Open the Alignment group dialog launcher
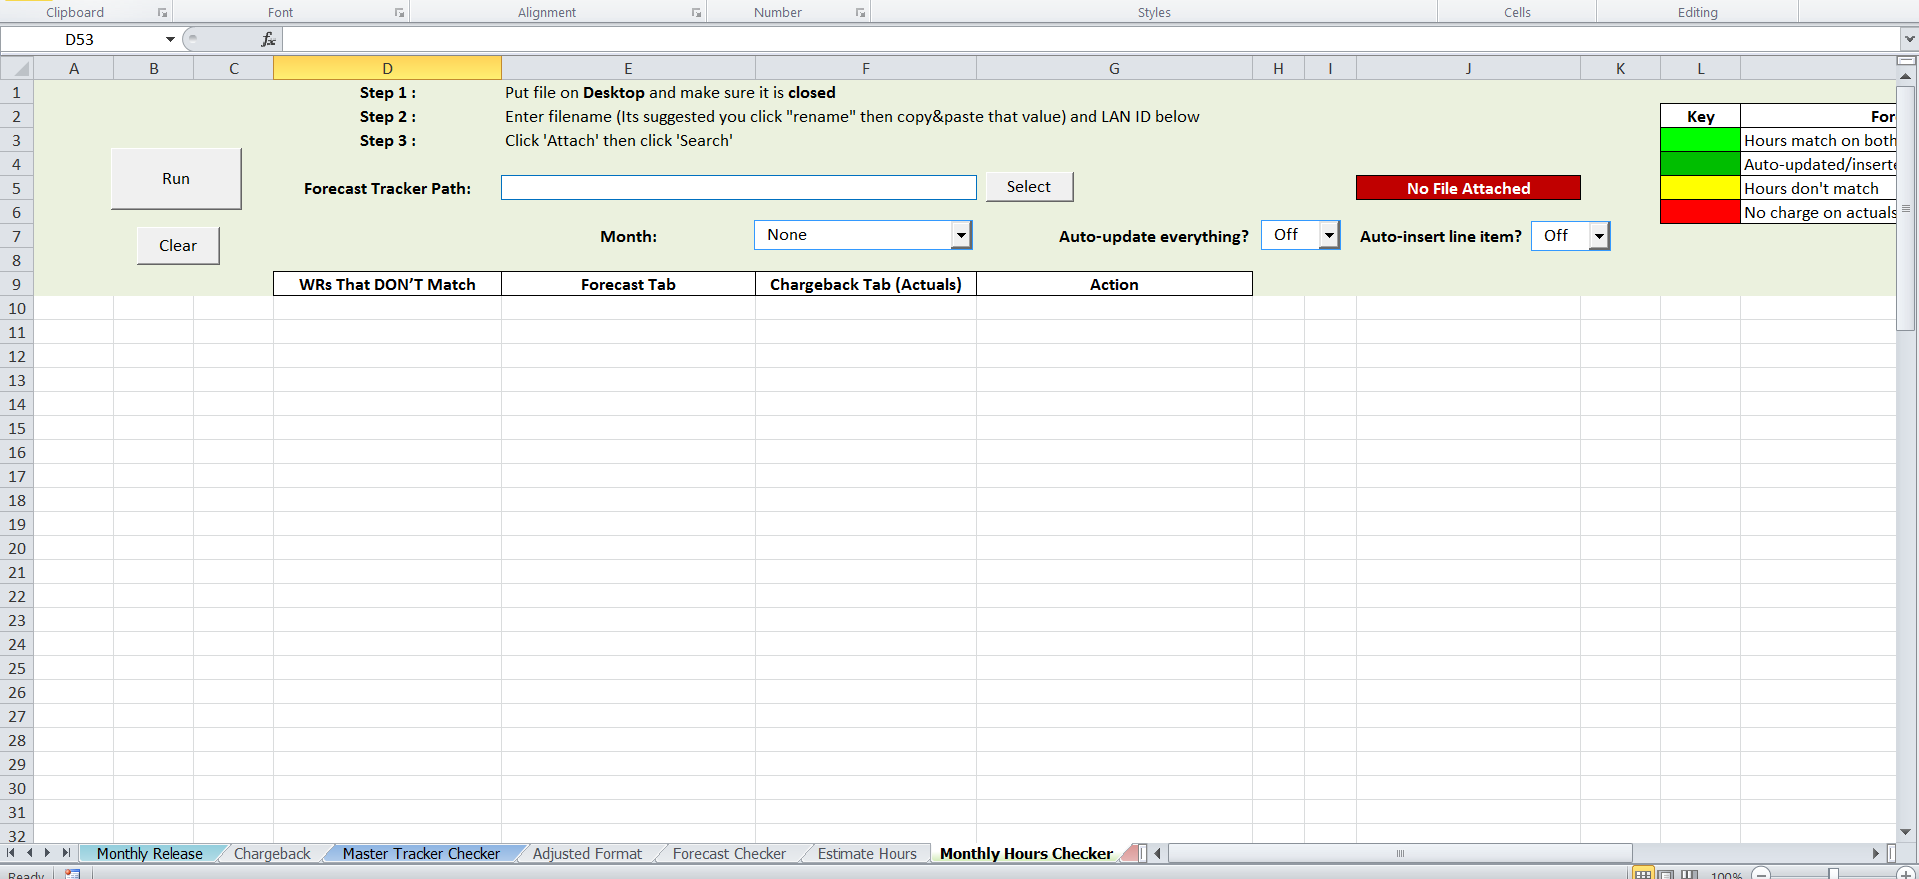The width and height of the screenshot is (1919, 879). 696,13
